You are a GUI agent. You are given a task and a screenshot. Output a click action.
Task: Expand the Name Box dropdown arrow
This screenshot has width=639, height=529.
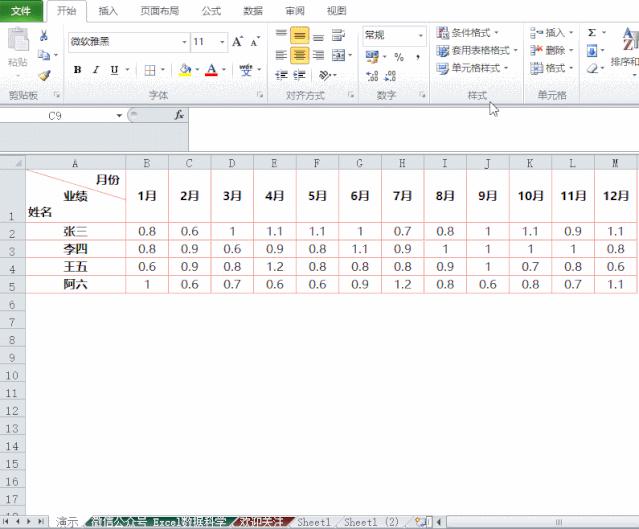point(119,116)
